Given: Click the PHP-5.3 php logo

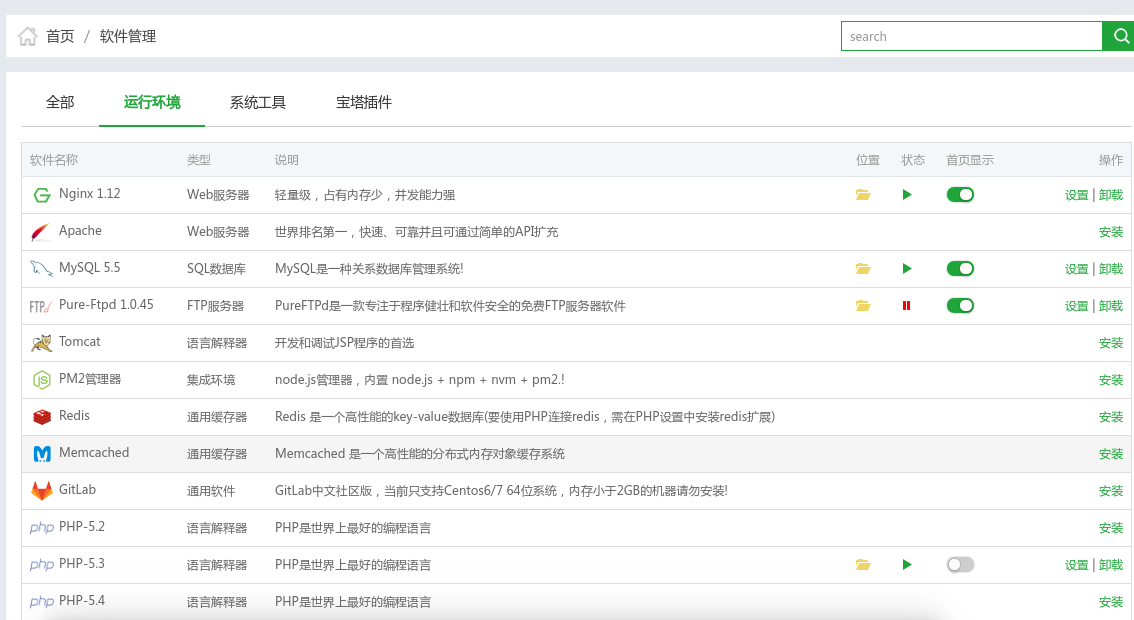Looking at the screenshot, I should pos(42,565).
